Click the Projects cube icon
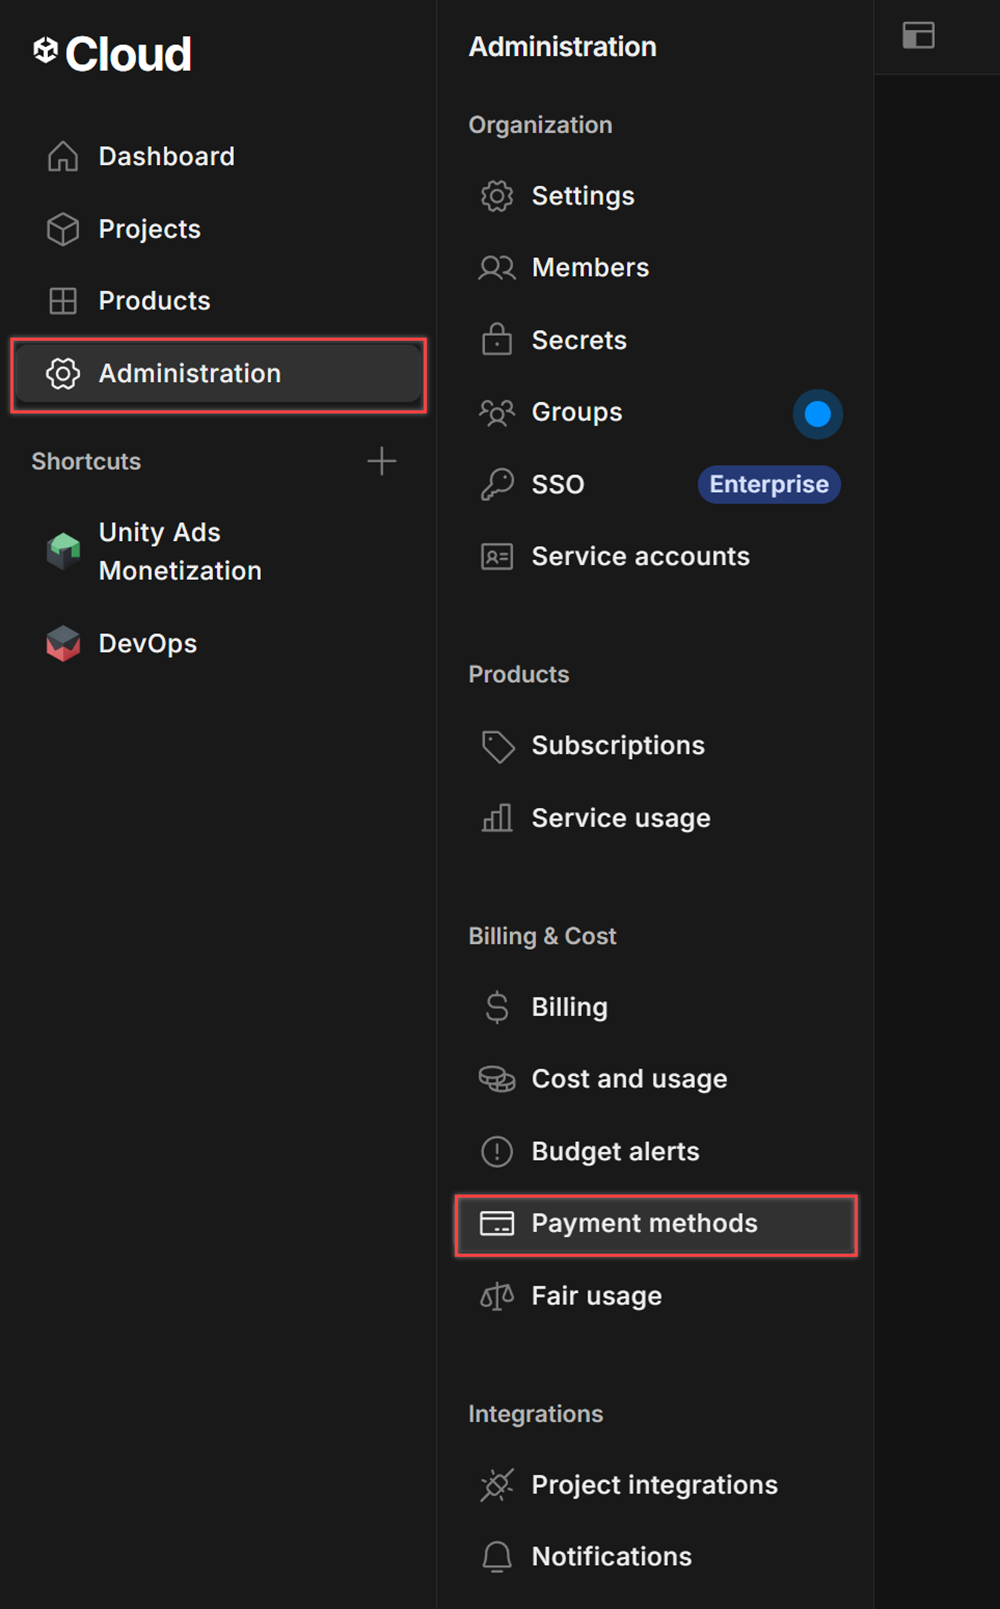This screenshot has height=1609, width=1000. click(x=63, y=229)
